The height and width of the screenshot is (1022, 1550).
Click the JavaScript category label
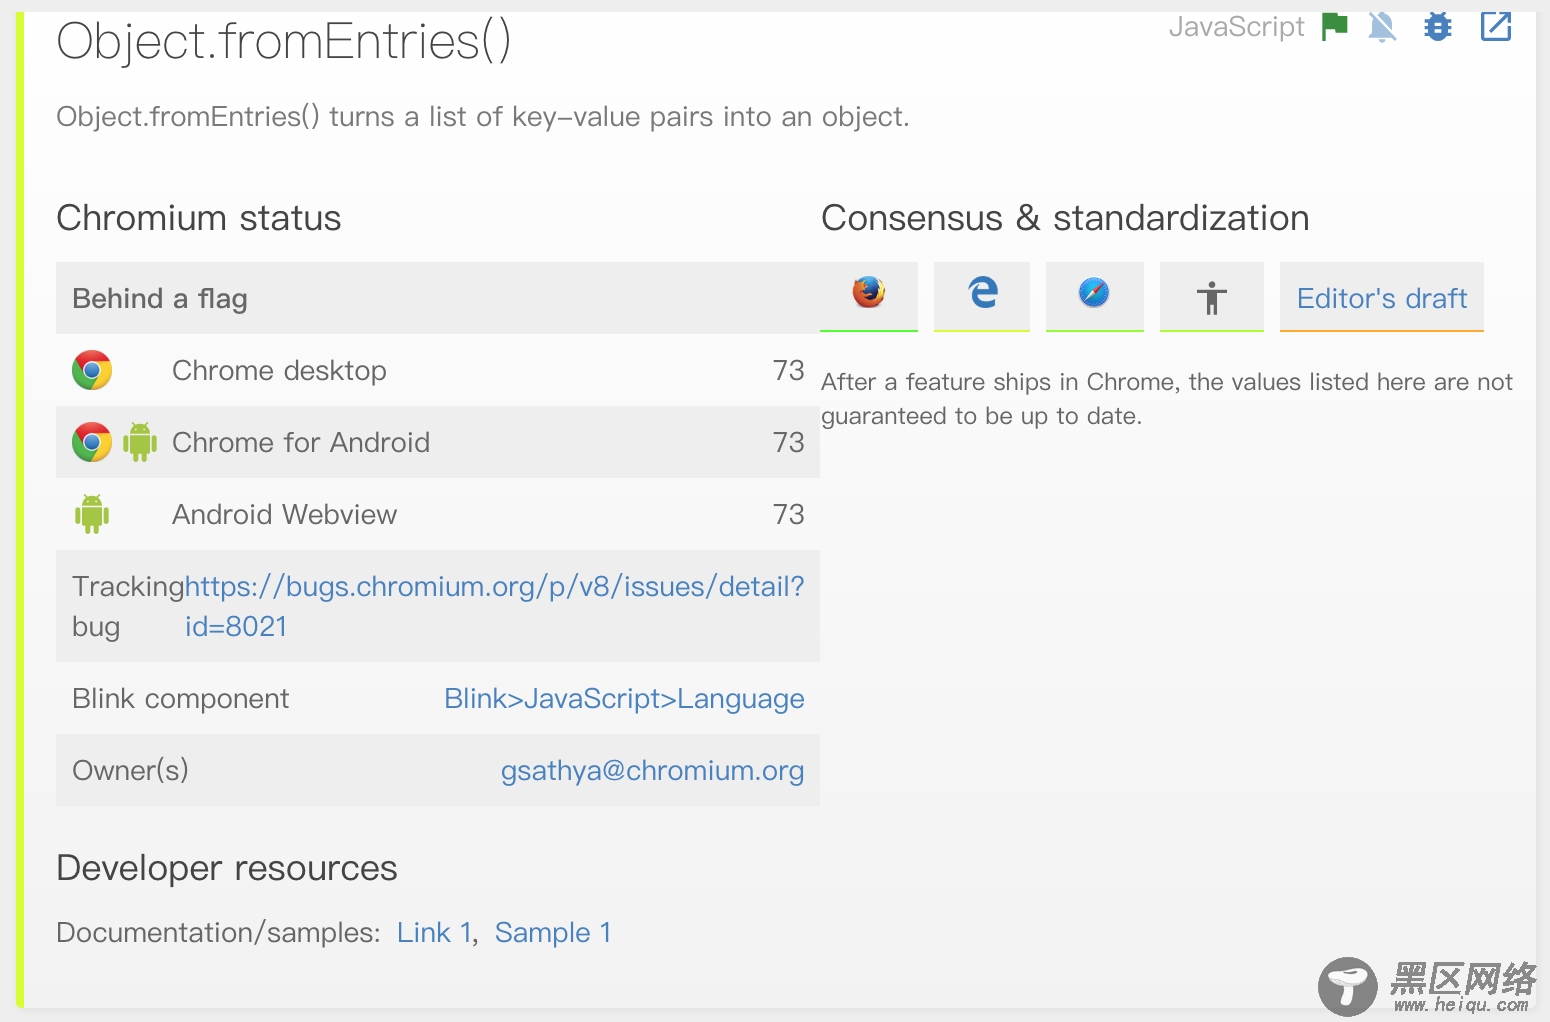click(x=1236, y=27)
